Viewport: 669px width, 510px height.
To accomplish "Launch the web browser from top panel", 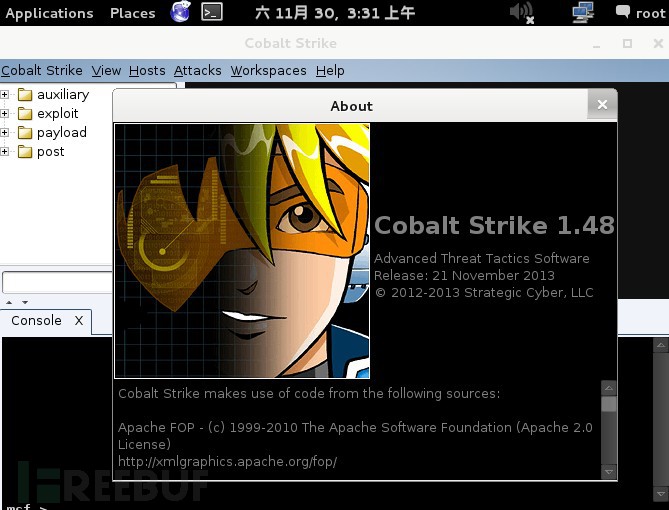I will click(180, 12).
